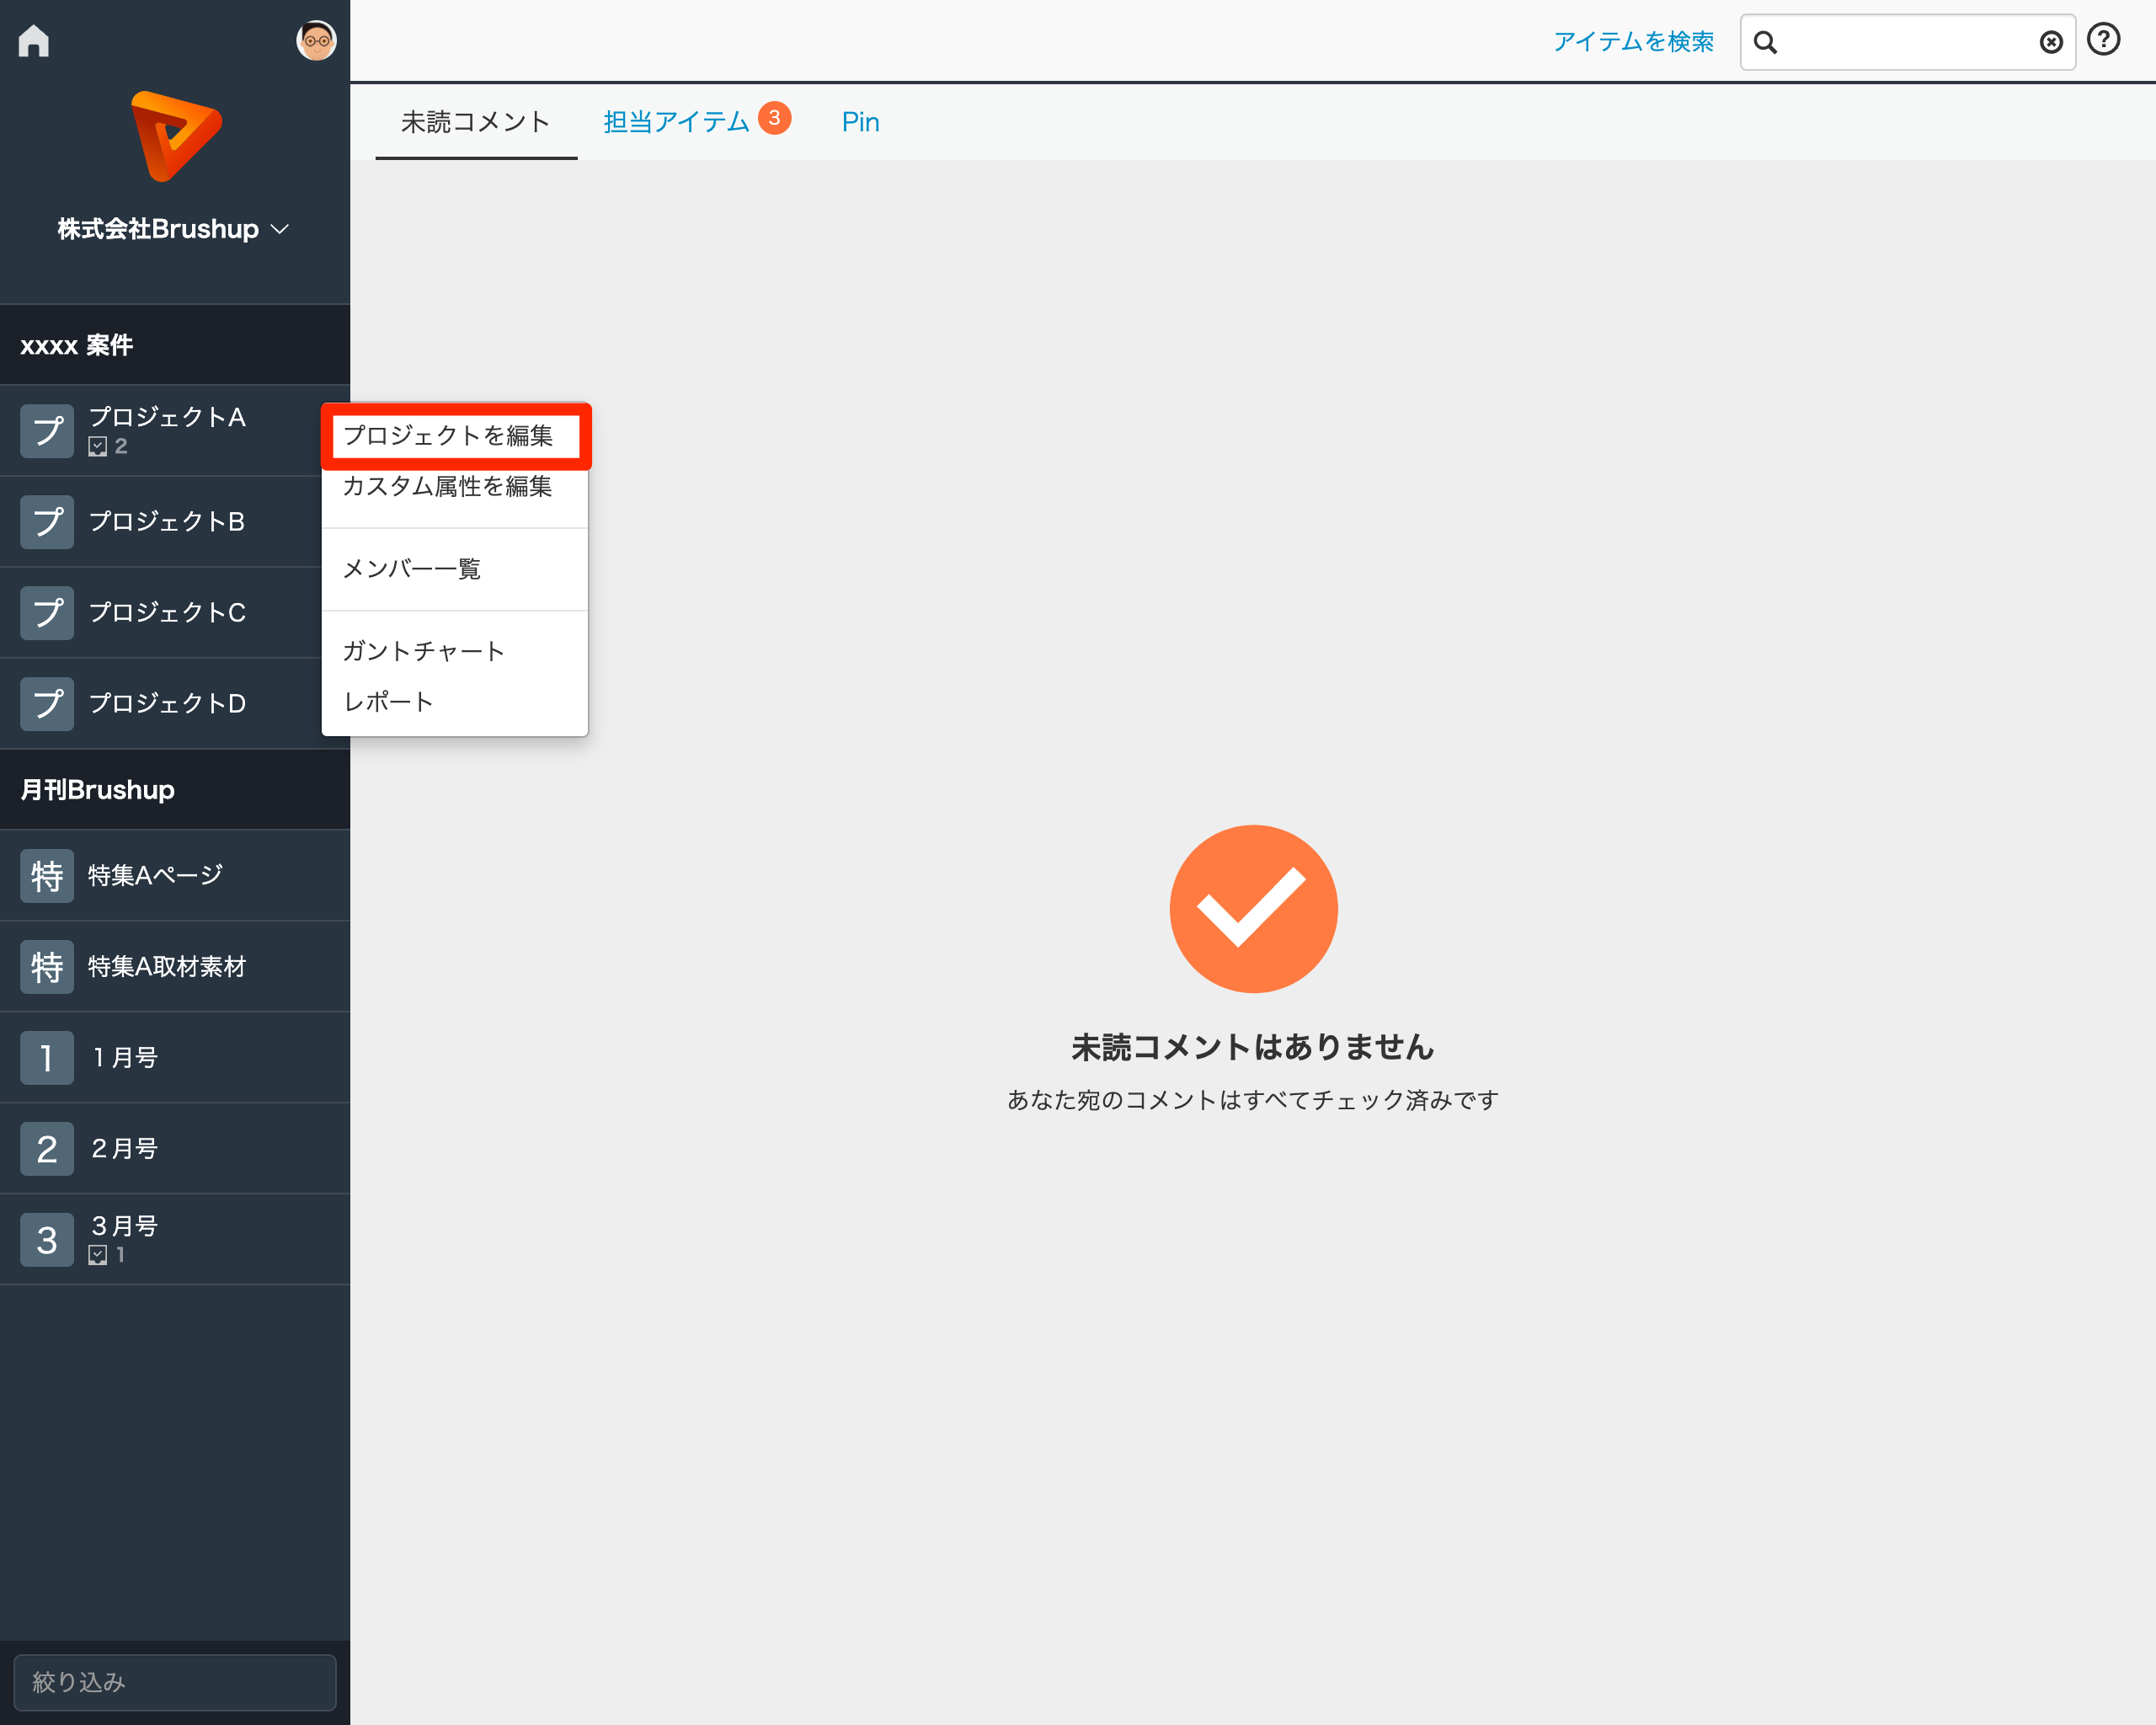Go to the home icon
The height and width of the screenshot is (1725, 2156).
click(x=33, y=41)
